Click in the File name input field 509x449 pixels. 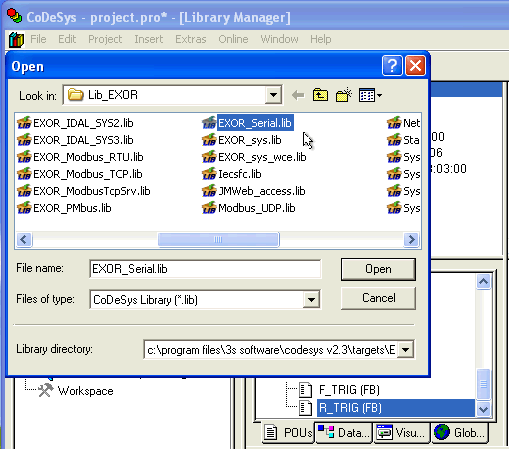pyautogui.click(x=205, y=269)
